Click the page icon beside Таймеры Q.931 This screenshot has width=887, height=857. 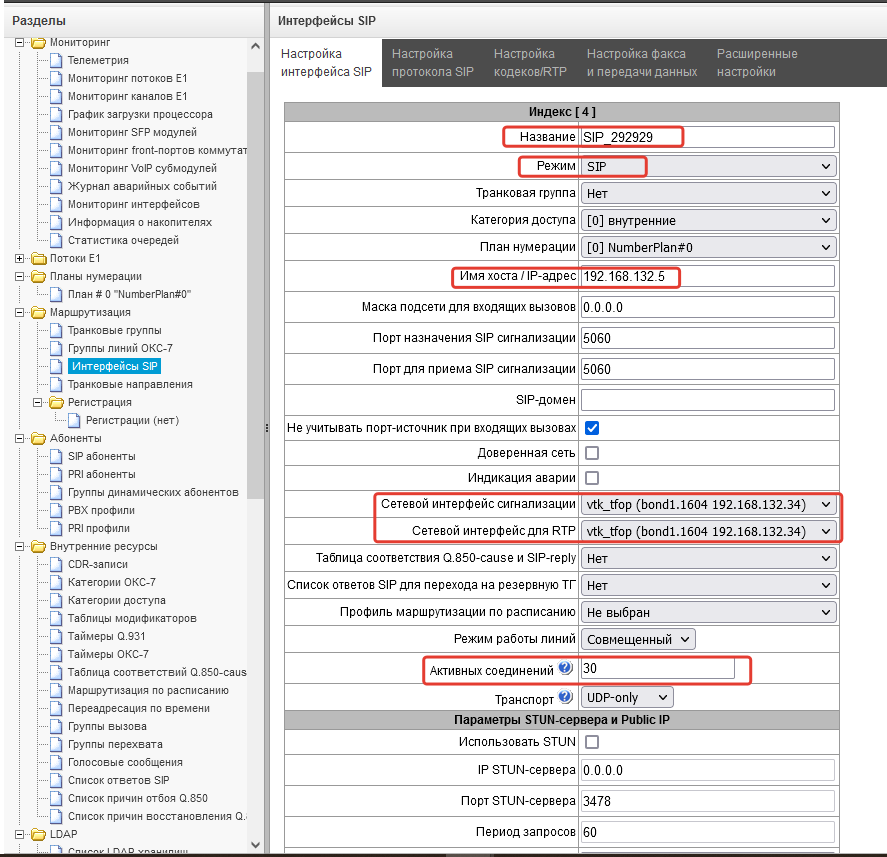click(56, 636)
